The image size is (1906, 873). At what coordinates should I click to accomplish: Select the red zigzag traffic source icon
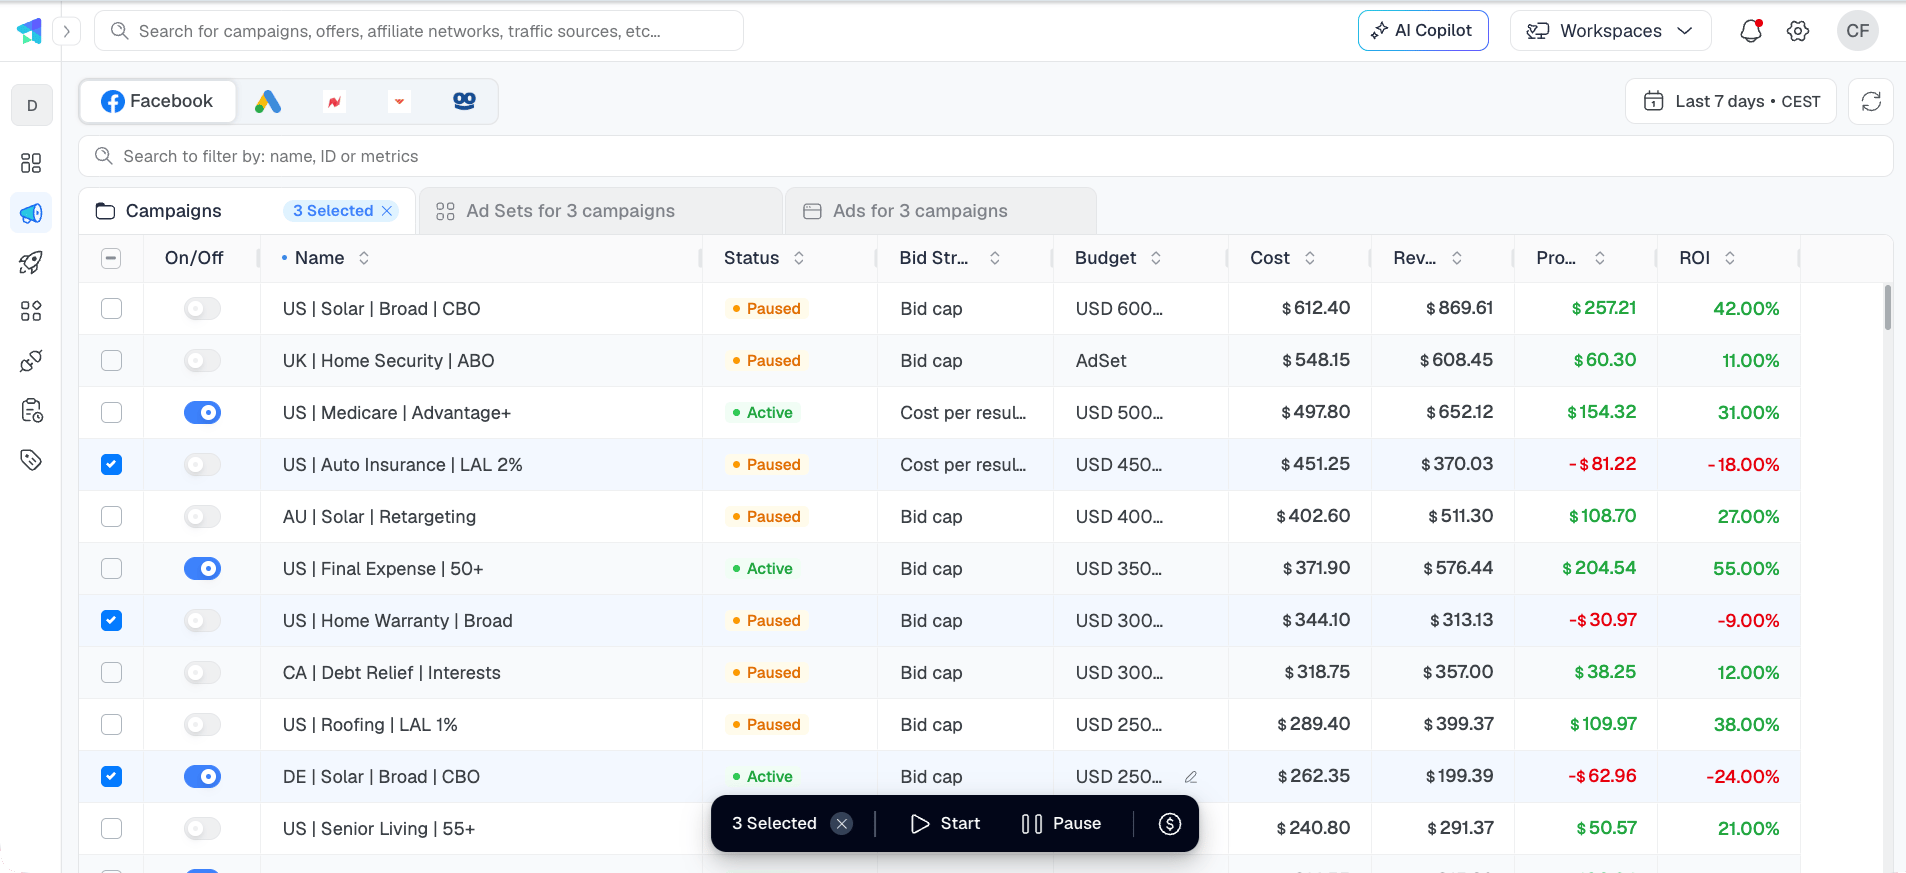coord(334,101)
